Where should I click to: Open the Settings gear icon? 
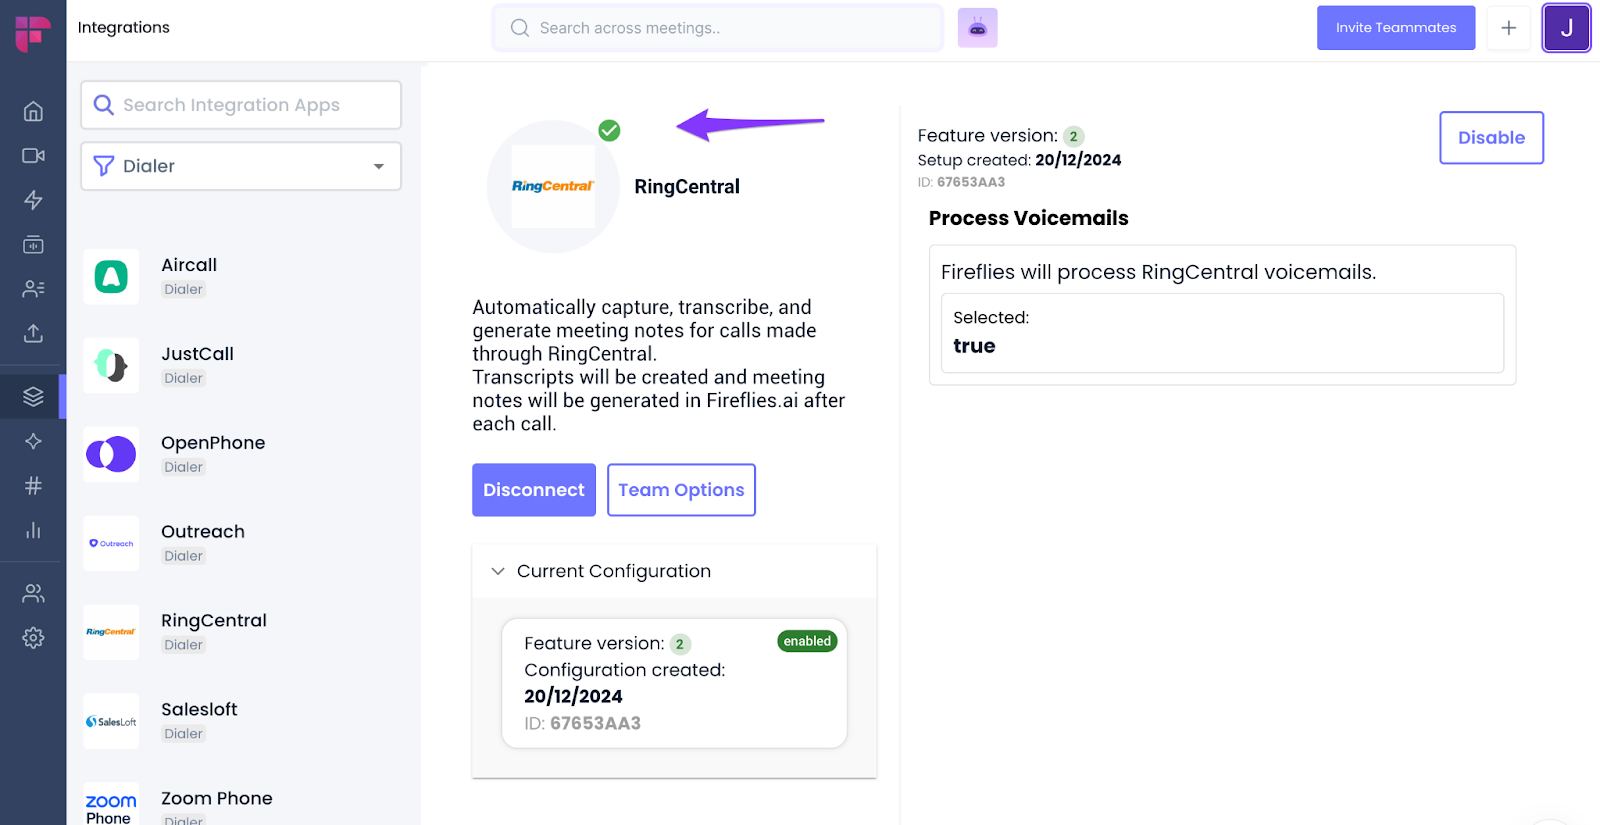pyautogui.click(x=33, y=638)
